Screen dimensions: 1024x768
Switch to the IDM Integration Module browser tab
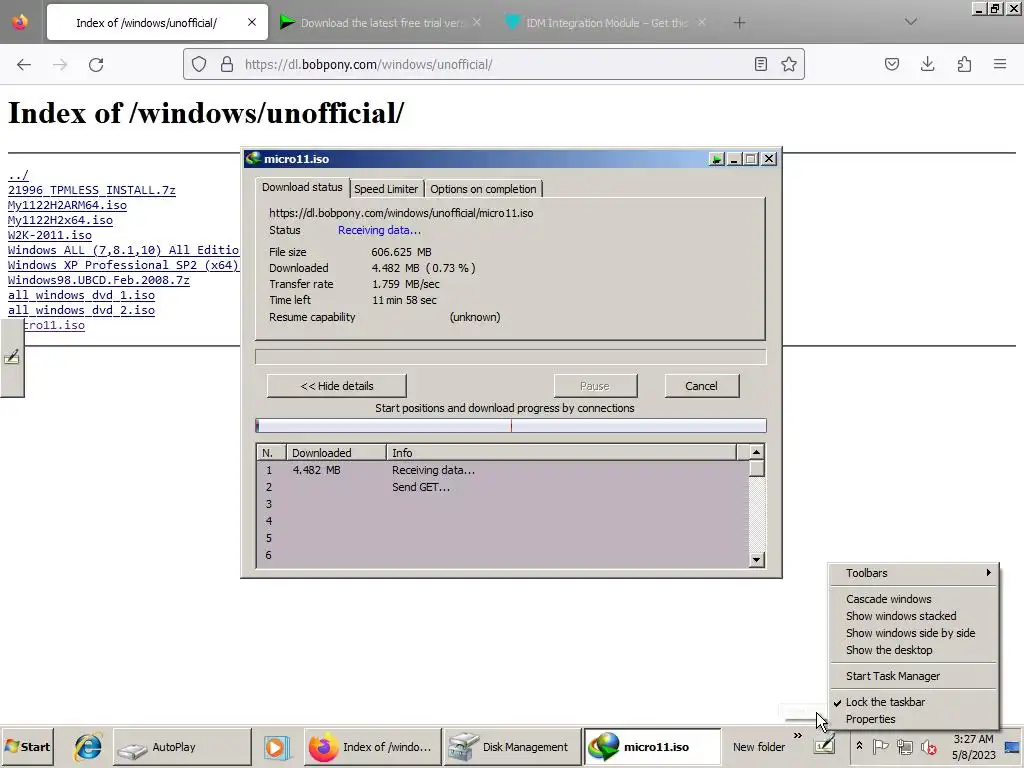[606, 23]
